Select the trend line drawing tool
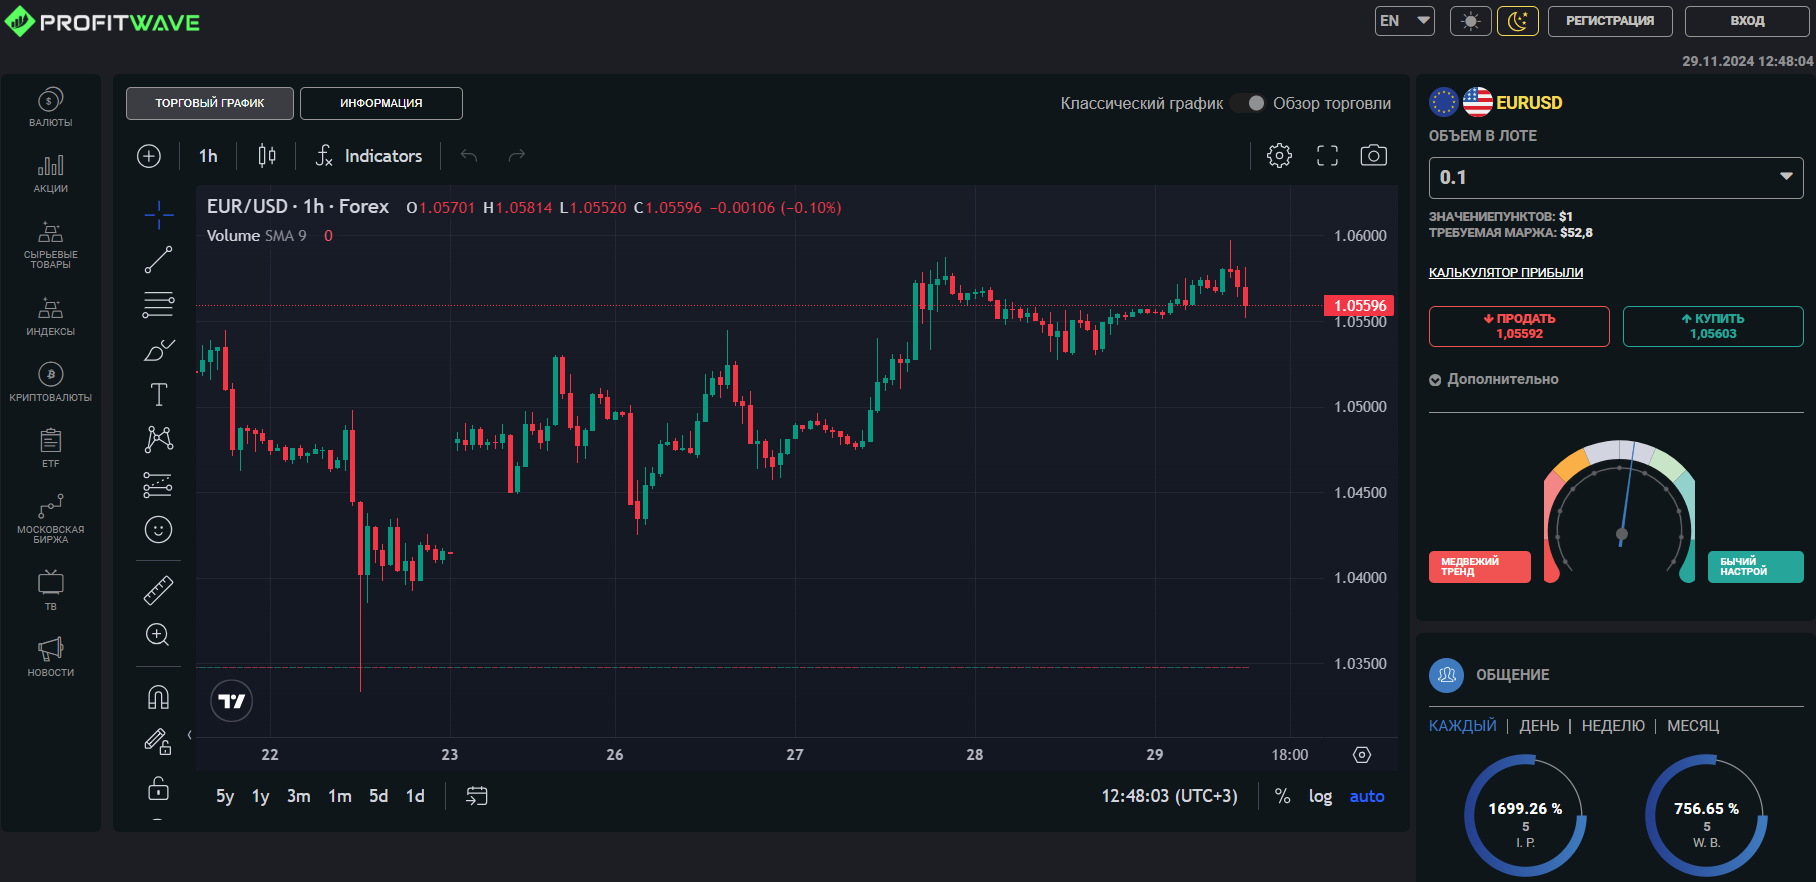The height and width of the screenshot is (882, 1816). click(x=158, y=260)
